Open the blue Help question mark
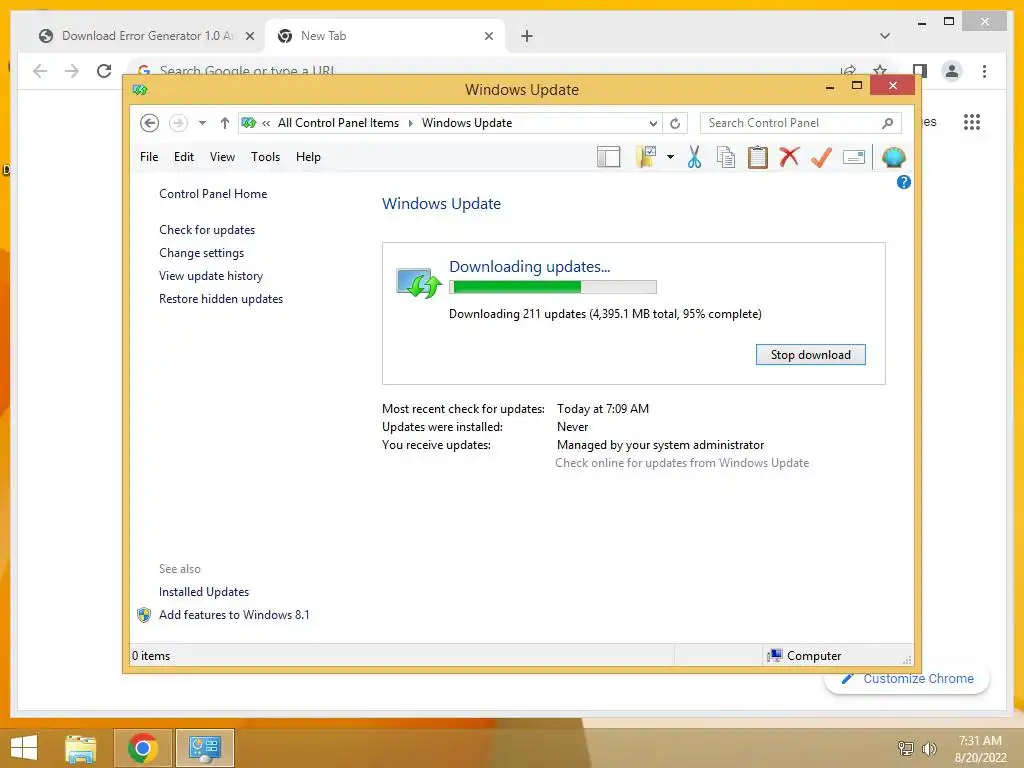Viewport: 1024px width, 768px height. coord(904,182)
